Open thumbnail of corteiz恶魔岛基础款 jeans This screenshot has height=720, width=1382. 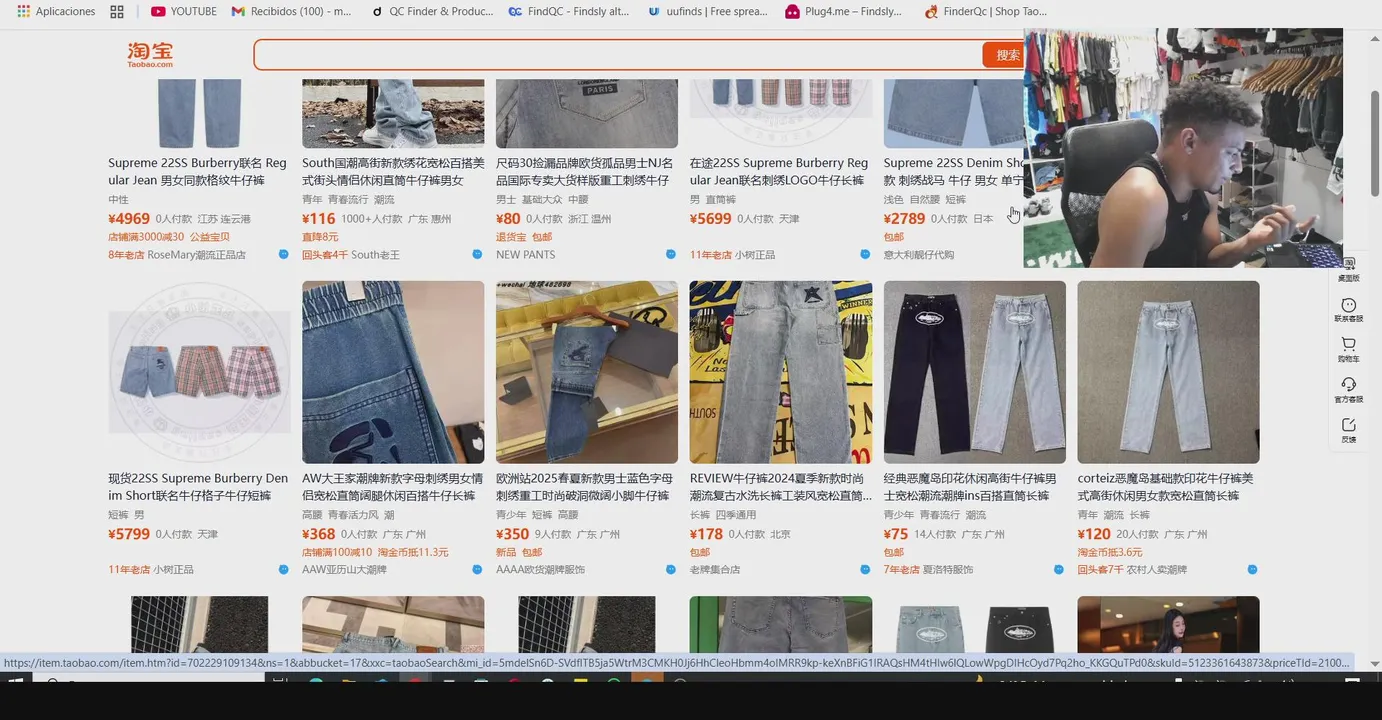pos(1169,372)
